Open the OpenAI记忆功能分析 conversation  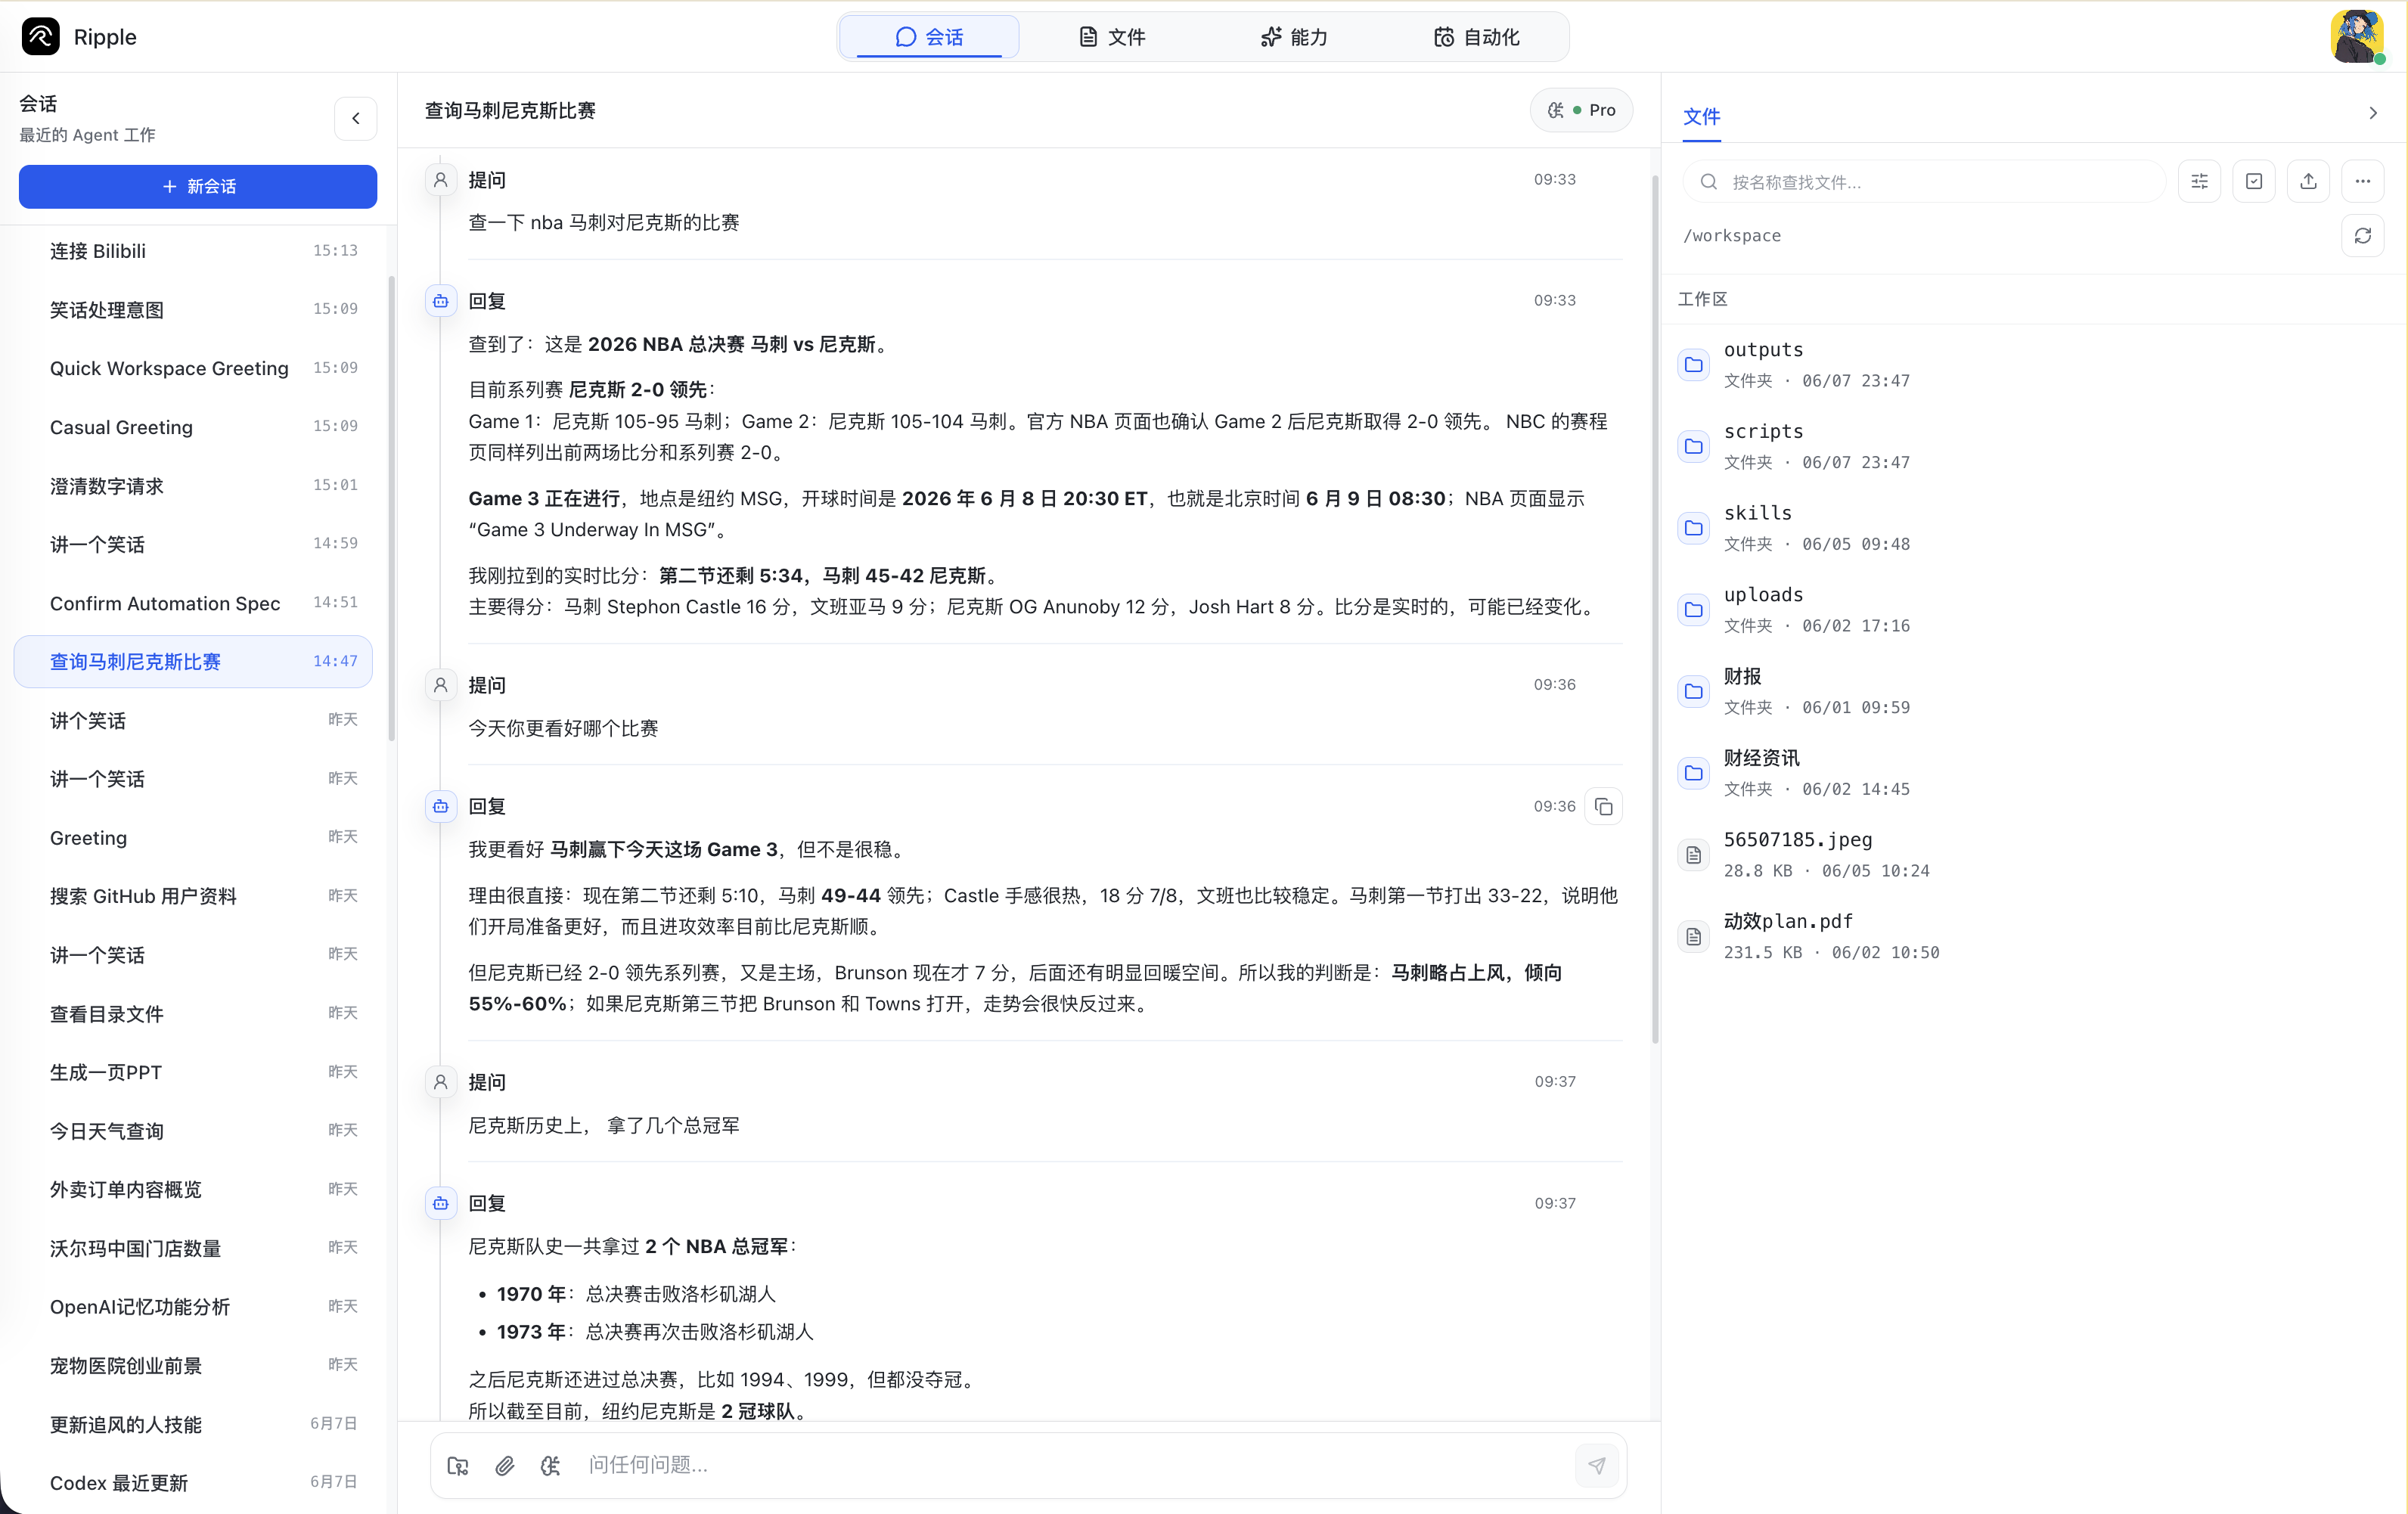point(194,1306)
